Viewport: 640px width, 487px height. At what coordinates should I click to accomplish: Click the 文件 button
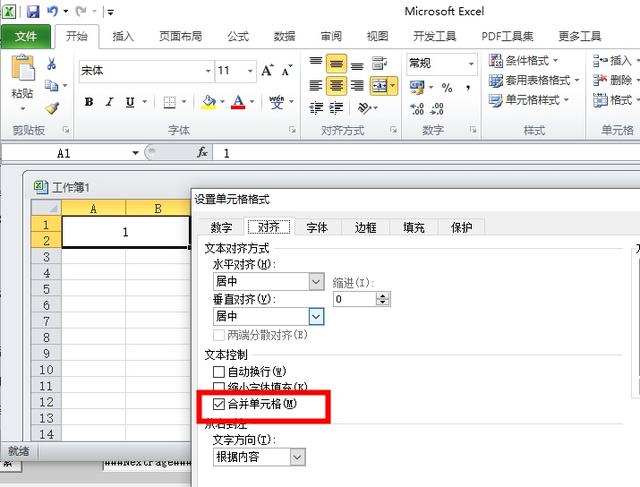pyautogui.click(x=26, y=37)
